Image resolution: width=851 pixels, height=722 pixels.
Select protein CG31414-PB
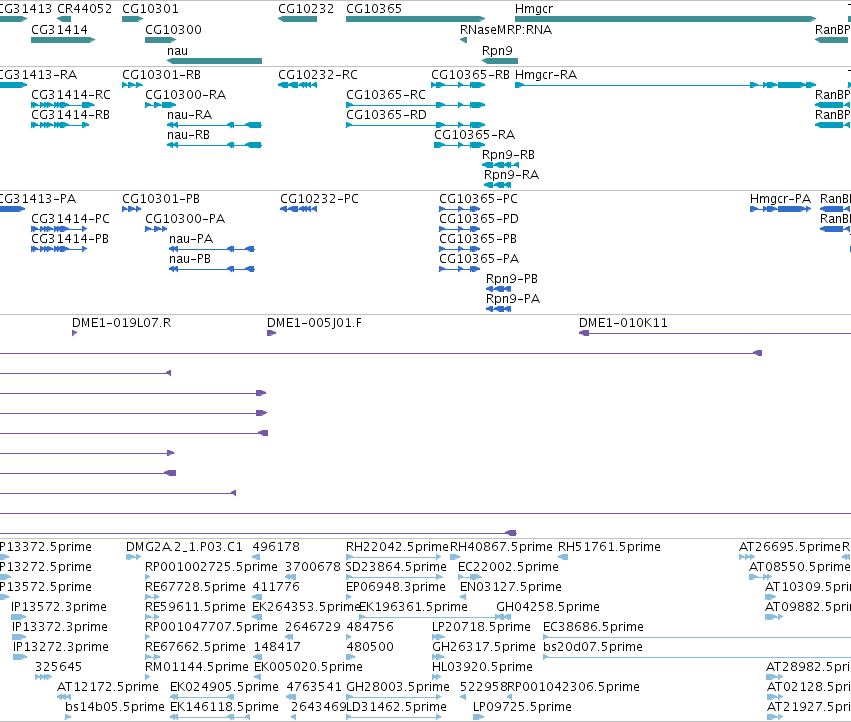pos(59,249)
